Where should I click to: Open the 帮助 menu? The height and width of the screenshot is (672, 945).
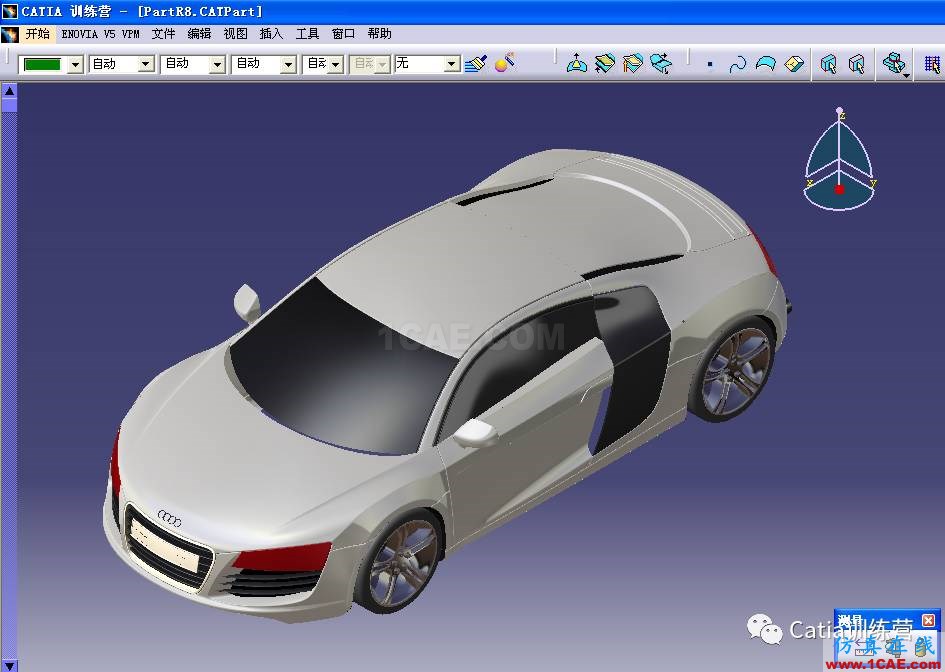pyautogui.click(x=379, y=34)
